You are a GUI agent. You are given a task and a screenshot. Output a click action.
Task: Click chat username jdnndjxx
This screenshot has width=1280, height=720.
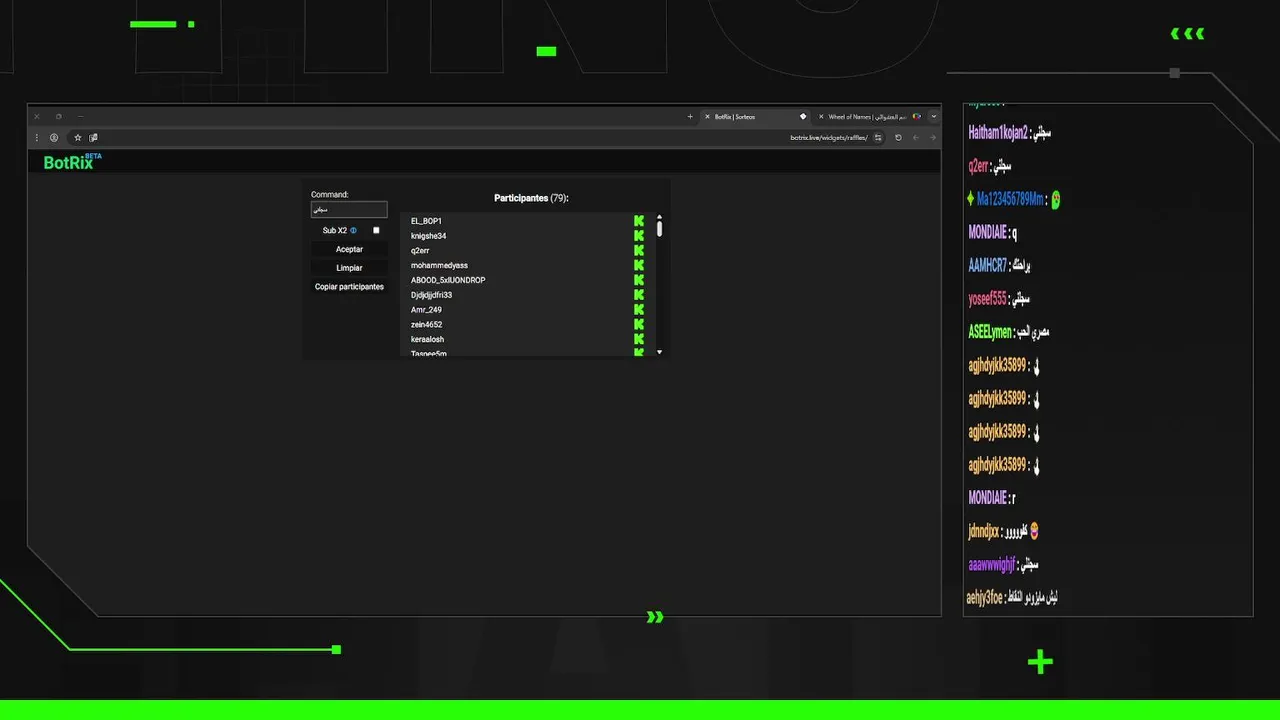(x=983, y=531)
